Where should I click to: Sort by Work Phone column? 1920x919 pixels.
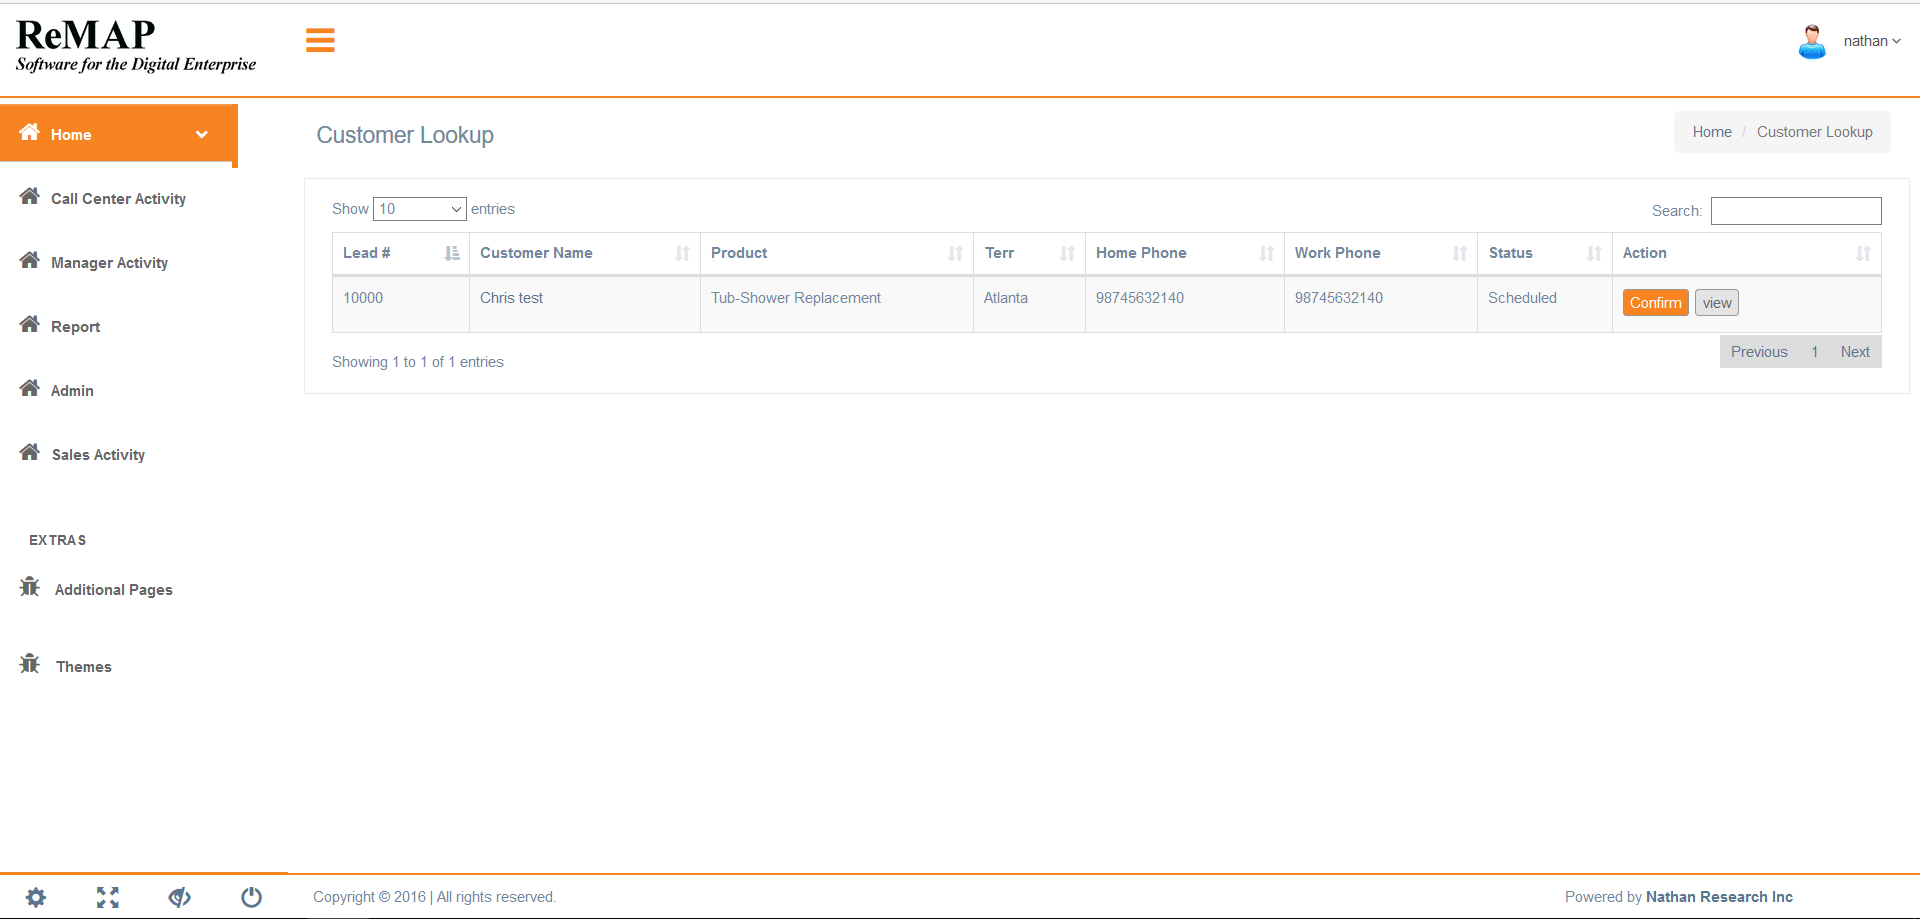1381,253
